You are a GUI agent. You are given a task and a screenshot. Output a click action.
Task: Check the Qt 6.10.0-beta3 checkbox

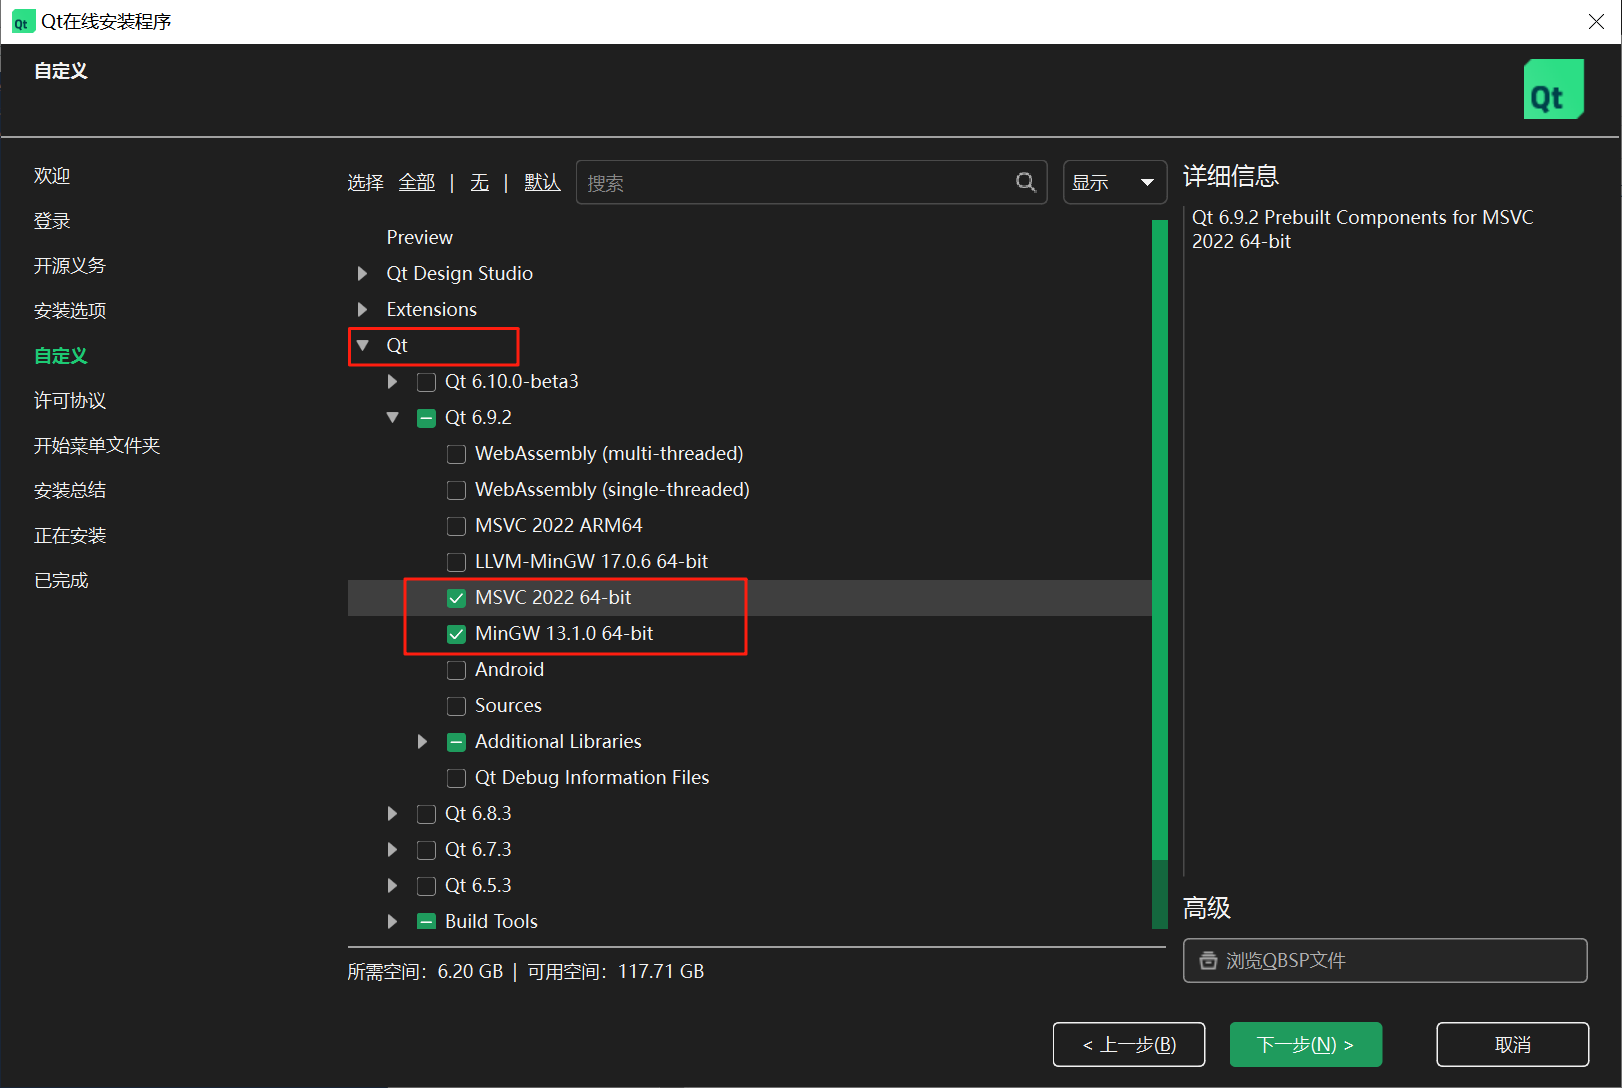tap(426, 382)
